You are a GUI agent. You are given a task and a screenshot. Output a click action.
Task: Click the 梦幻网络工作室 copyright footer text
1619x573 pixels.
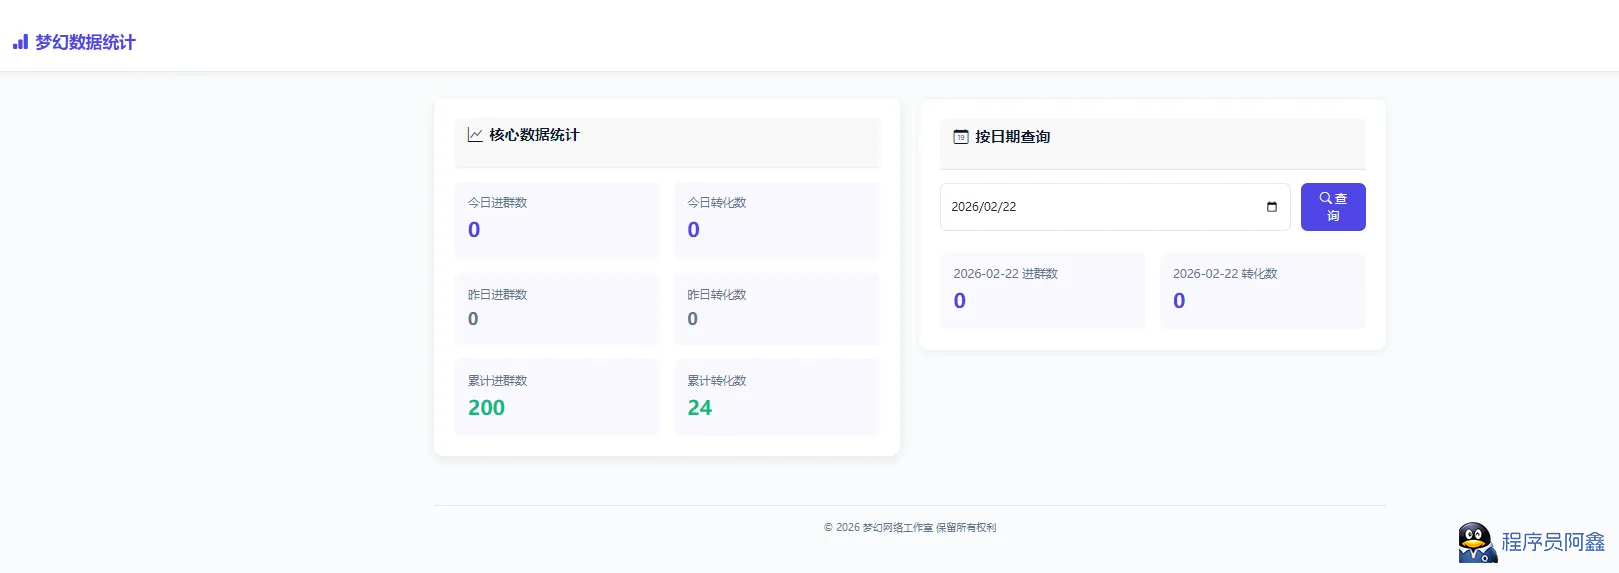[909, 528]
